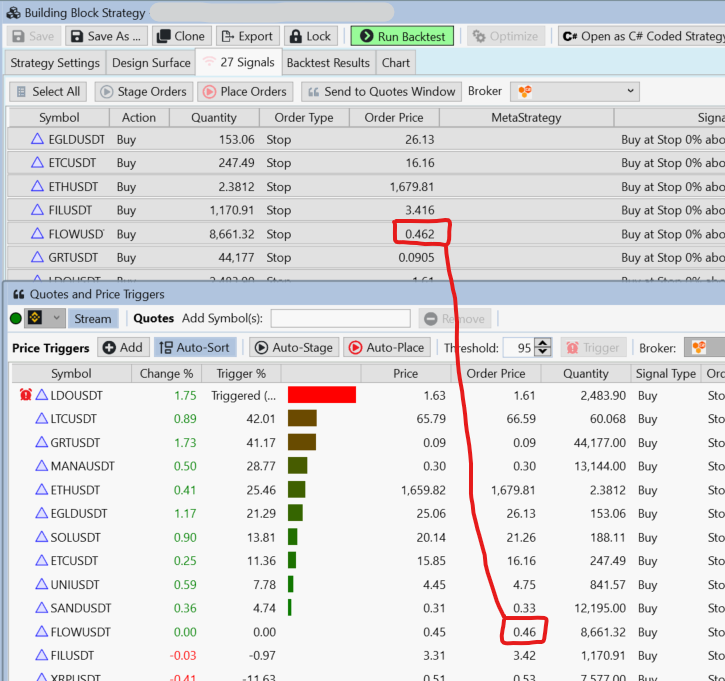The height and width of the screenshot is (681, 725).
Task: Click the Threshold spinner arrows
Action: (x=543, y=348)
